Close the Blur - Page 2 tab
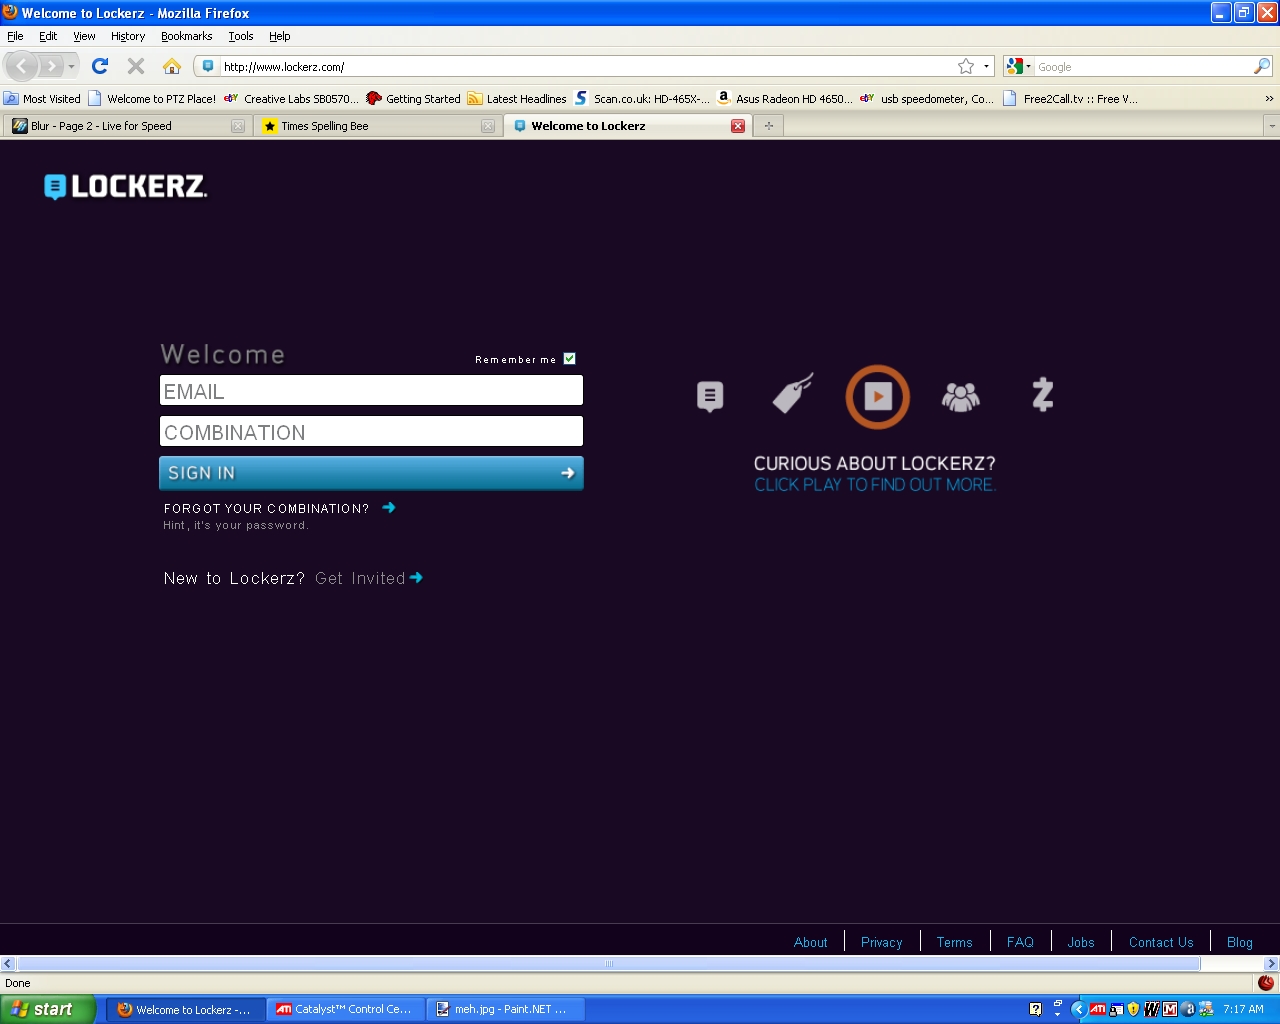1280x1024 pixels. click(x=238, y=126)
